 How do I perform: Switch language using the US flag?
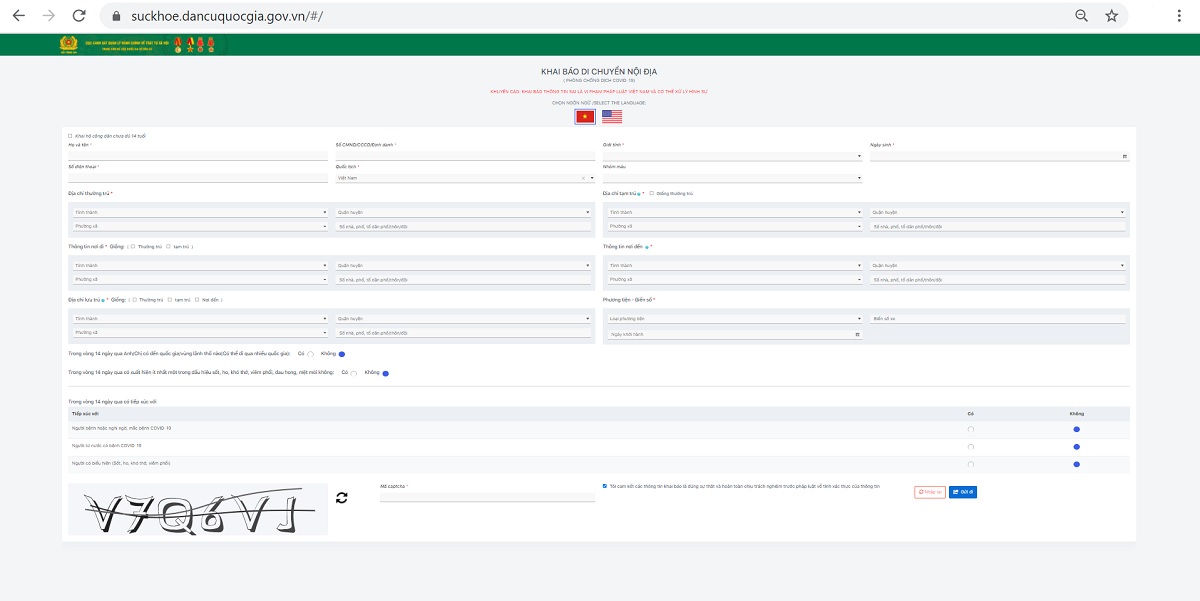click(x=612, y=117)
